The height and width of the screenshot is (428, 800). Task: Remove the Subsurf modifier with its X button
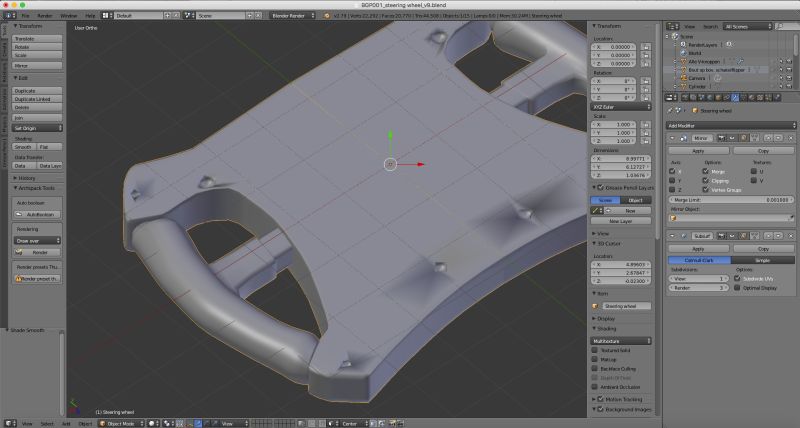click(791, 236)
